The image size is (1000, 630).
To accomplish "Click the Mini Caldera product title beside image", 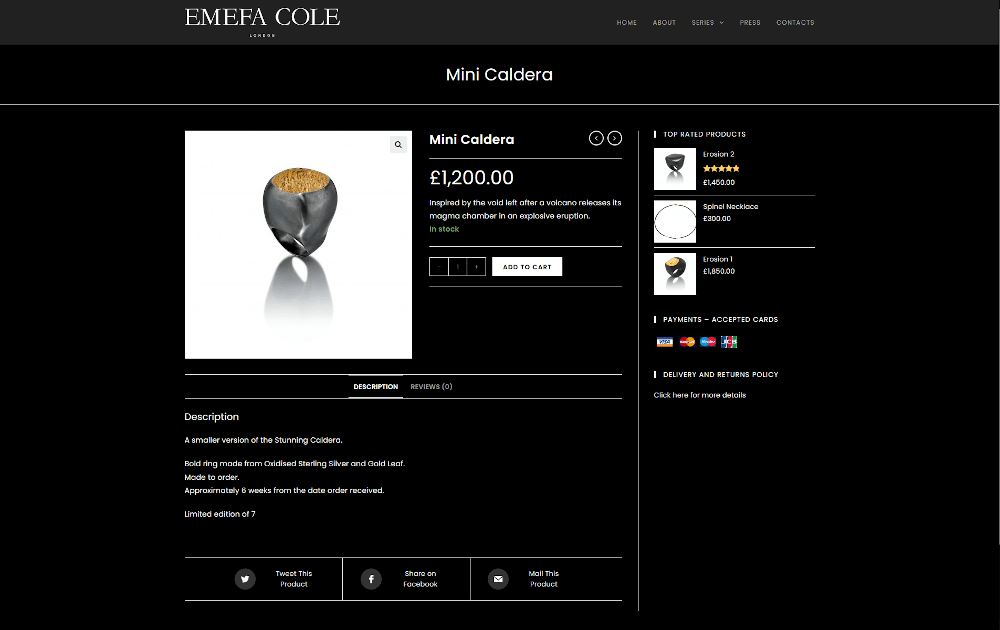I will pos(471,140).
